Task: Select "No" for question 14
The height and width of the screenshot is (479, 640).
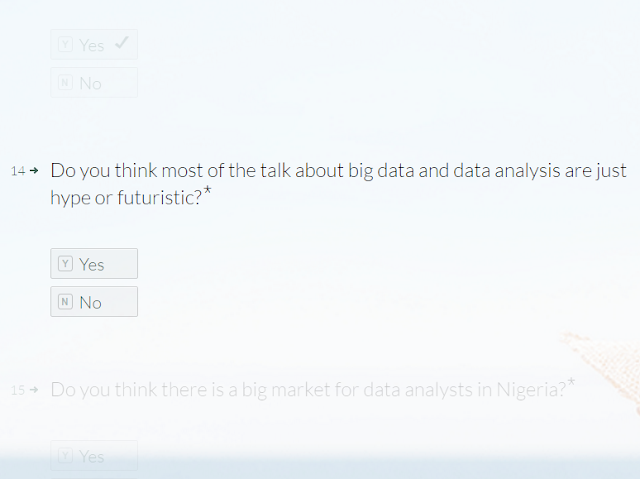Action: [93, 302]
